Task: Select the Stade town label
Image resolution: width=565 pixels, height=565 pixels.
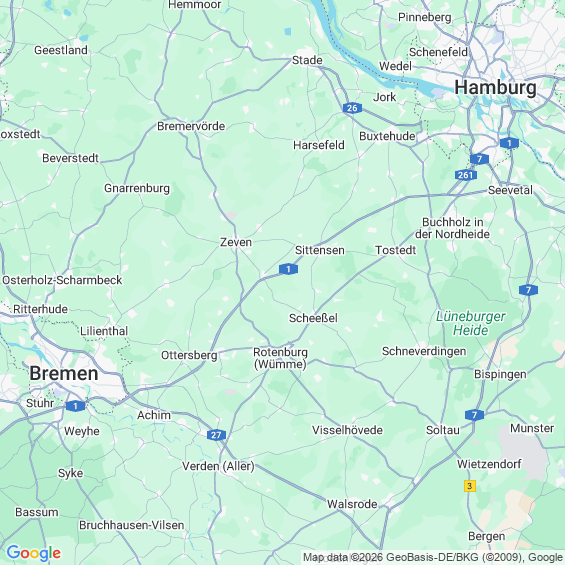Action: [x=307, y=60]
